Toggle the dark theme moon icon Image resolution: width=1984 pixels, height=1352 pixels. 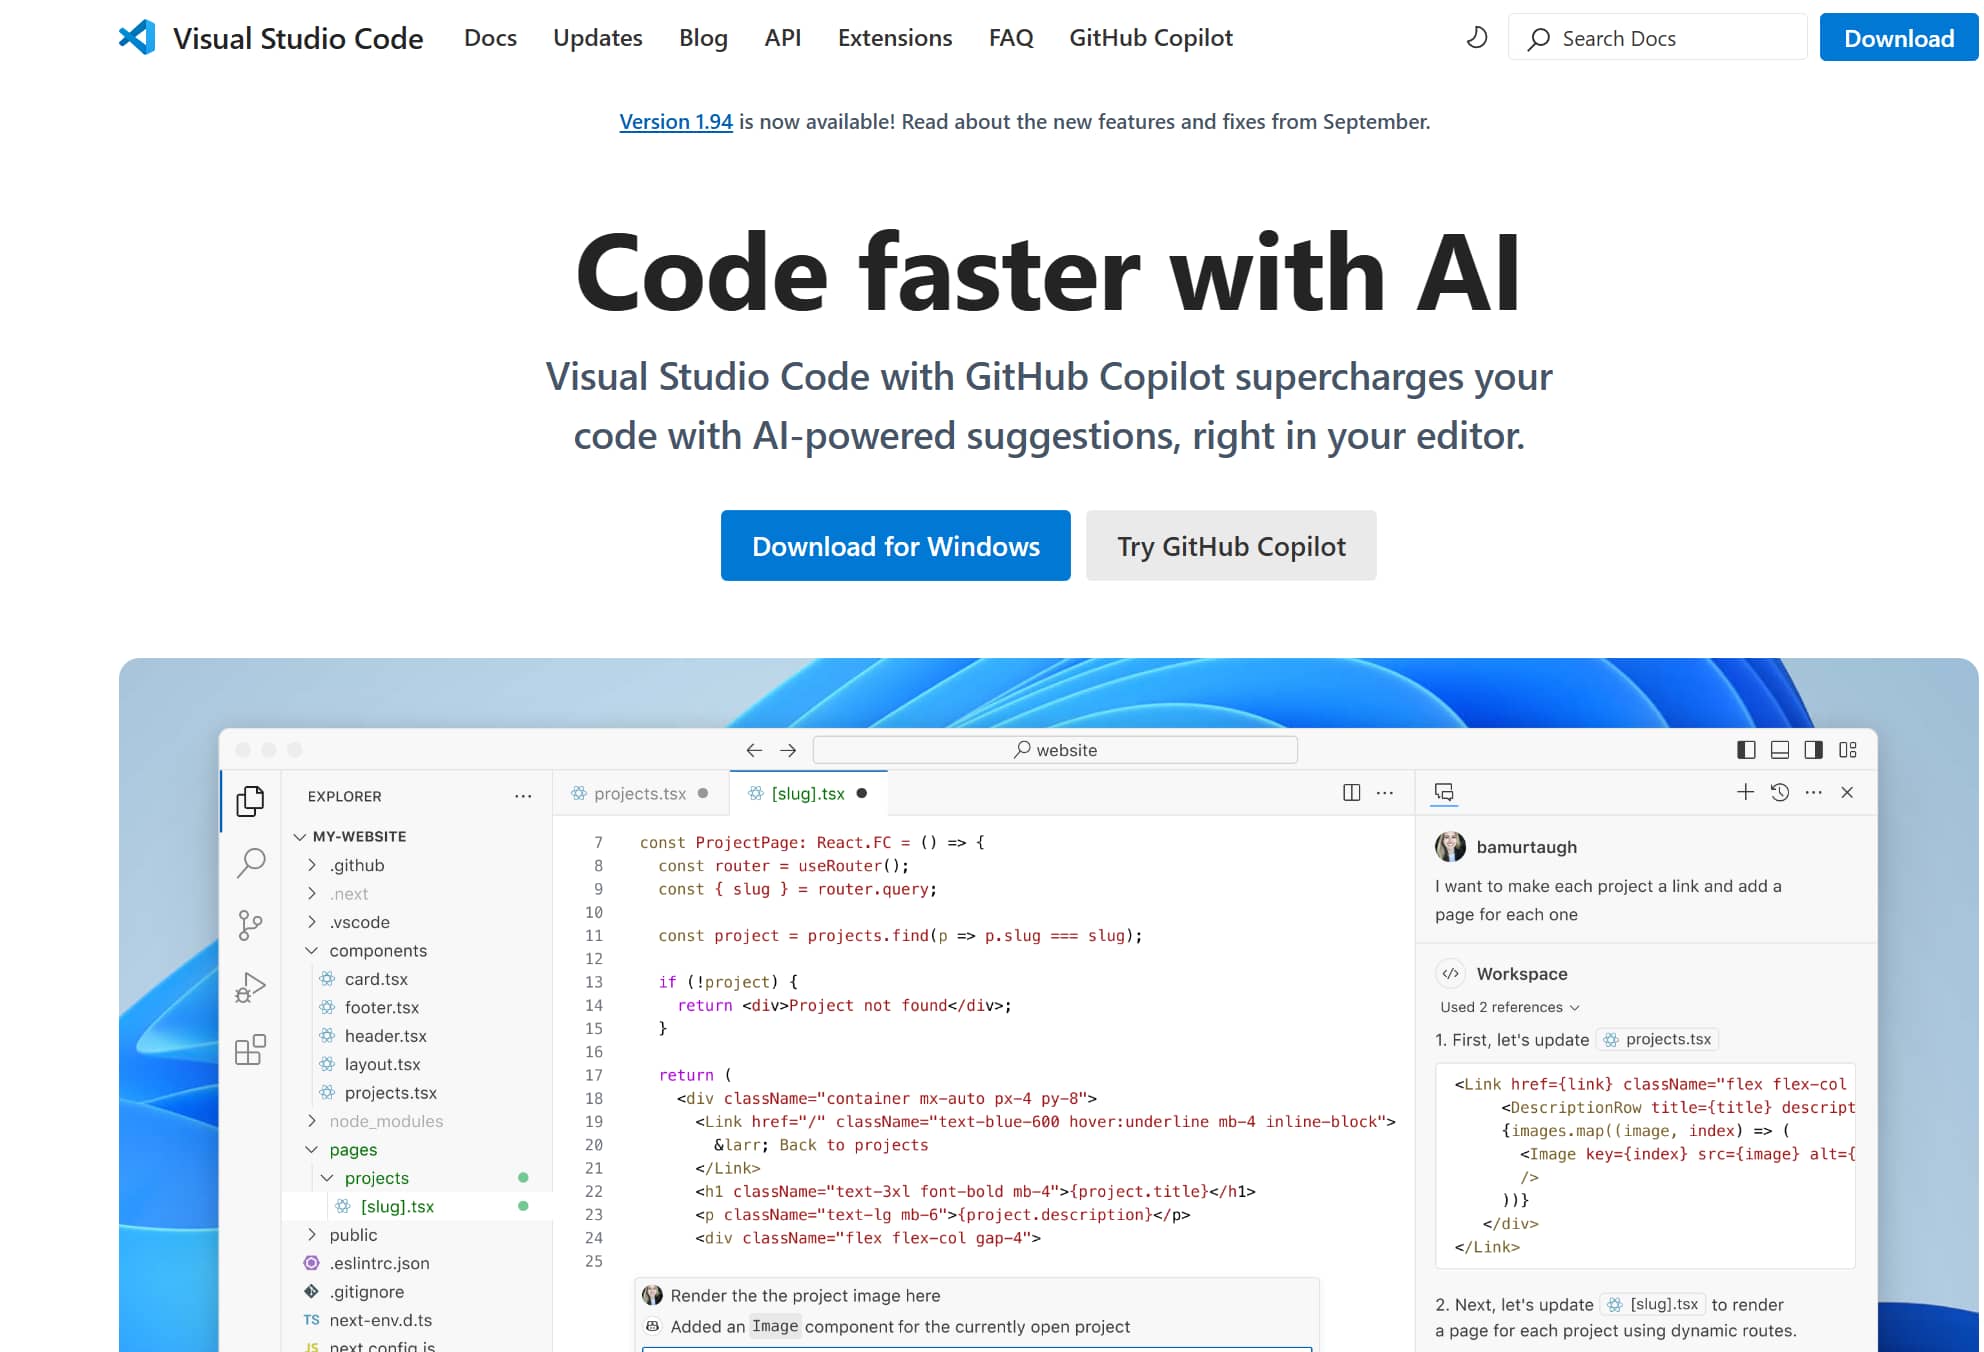pos(1476,38)
